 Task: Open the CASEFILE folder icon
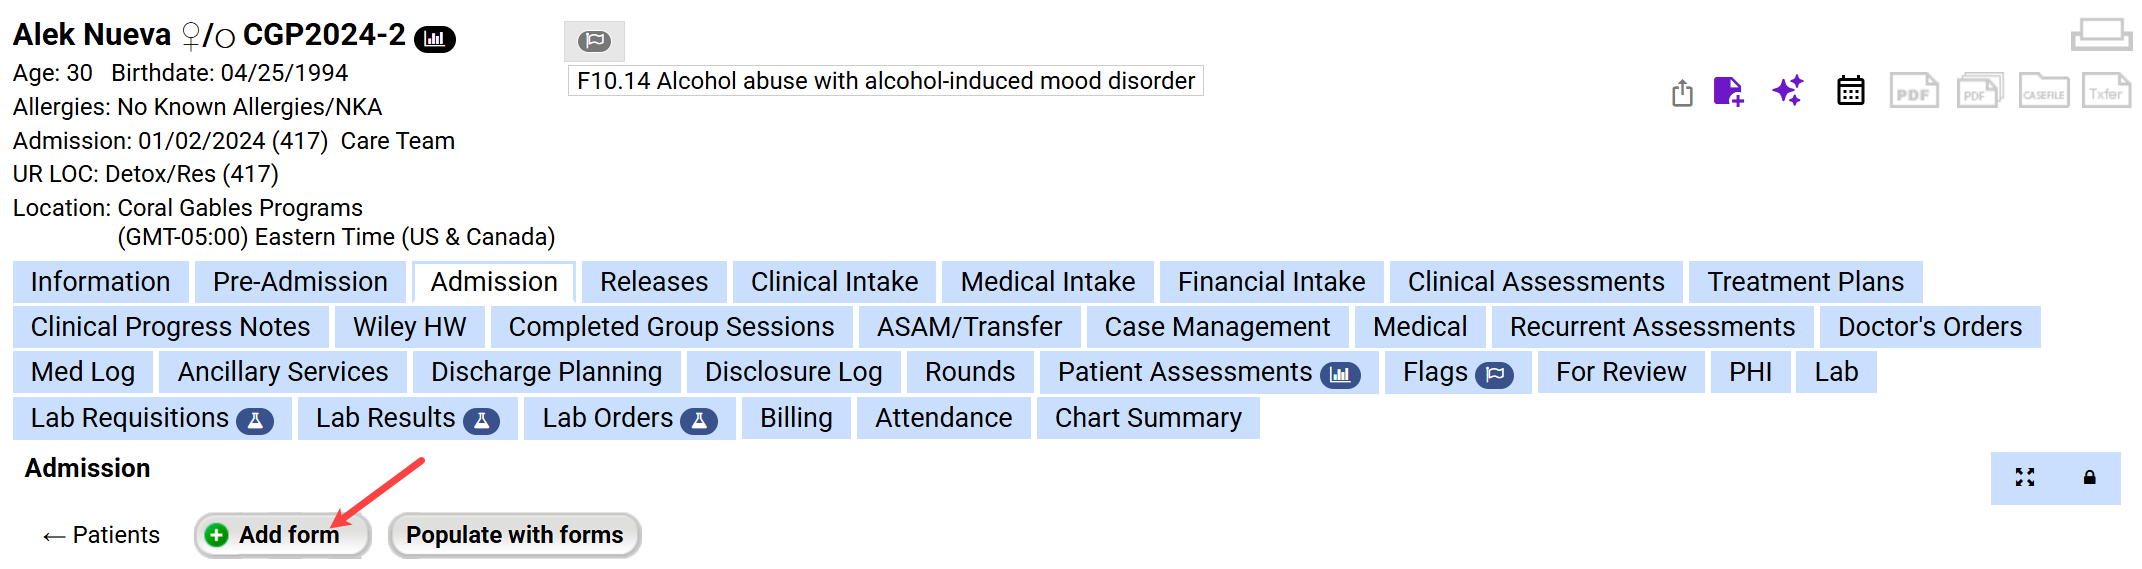[x=2043, y=91]
